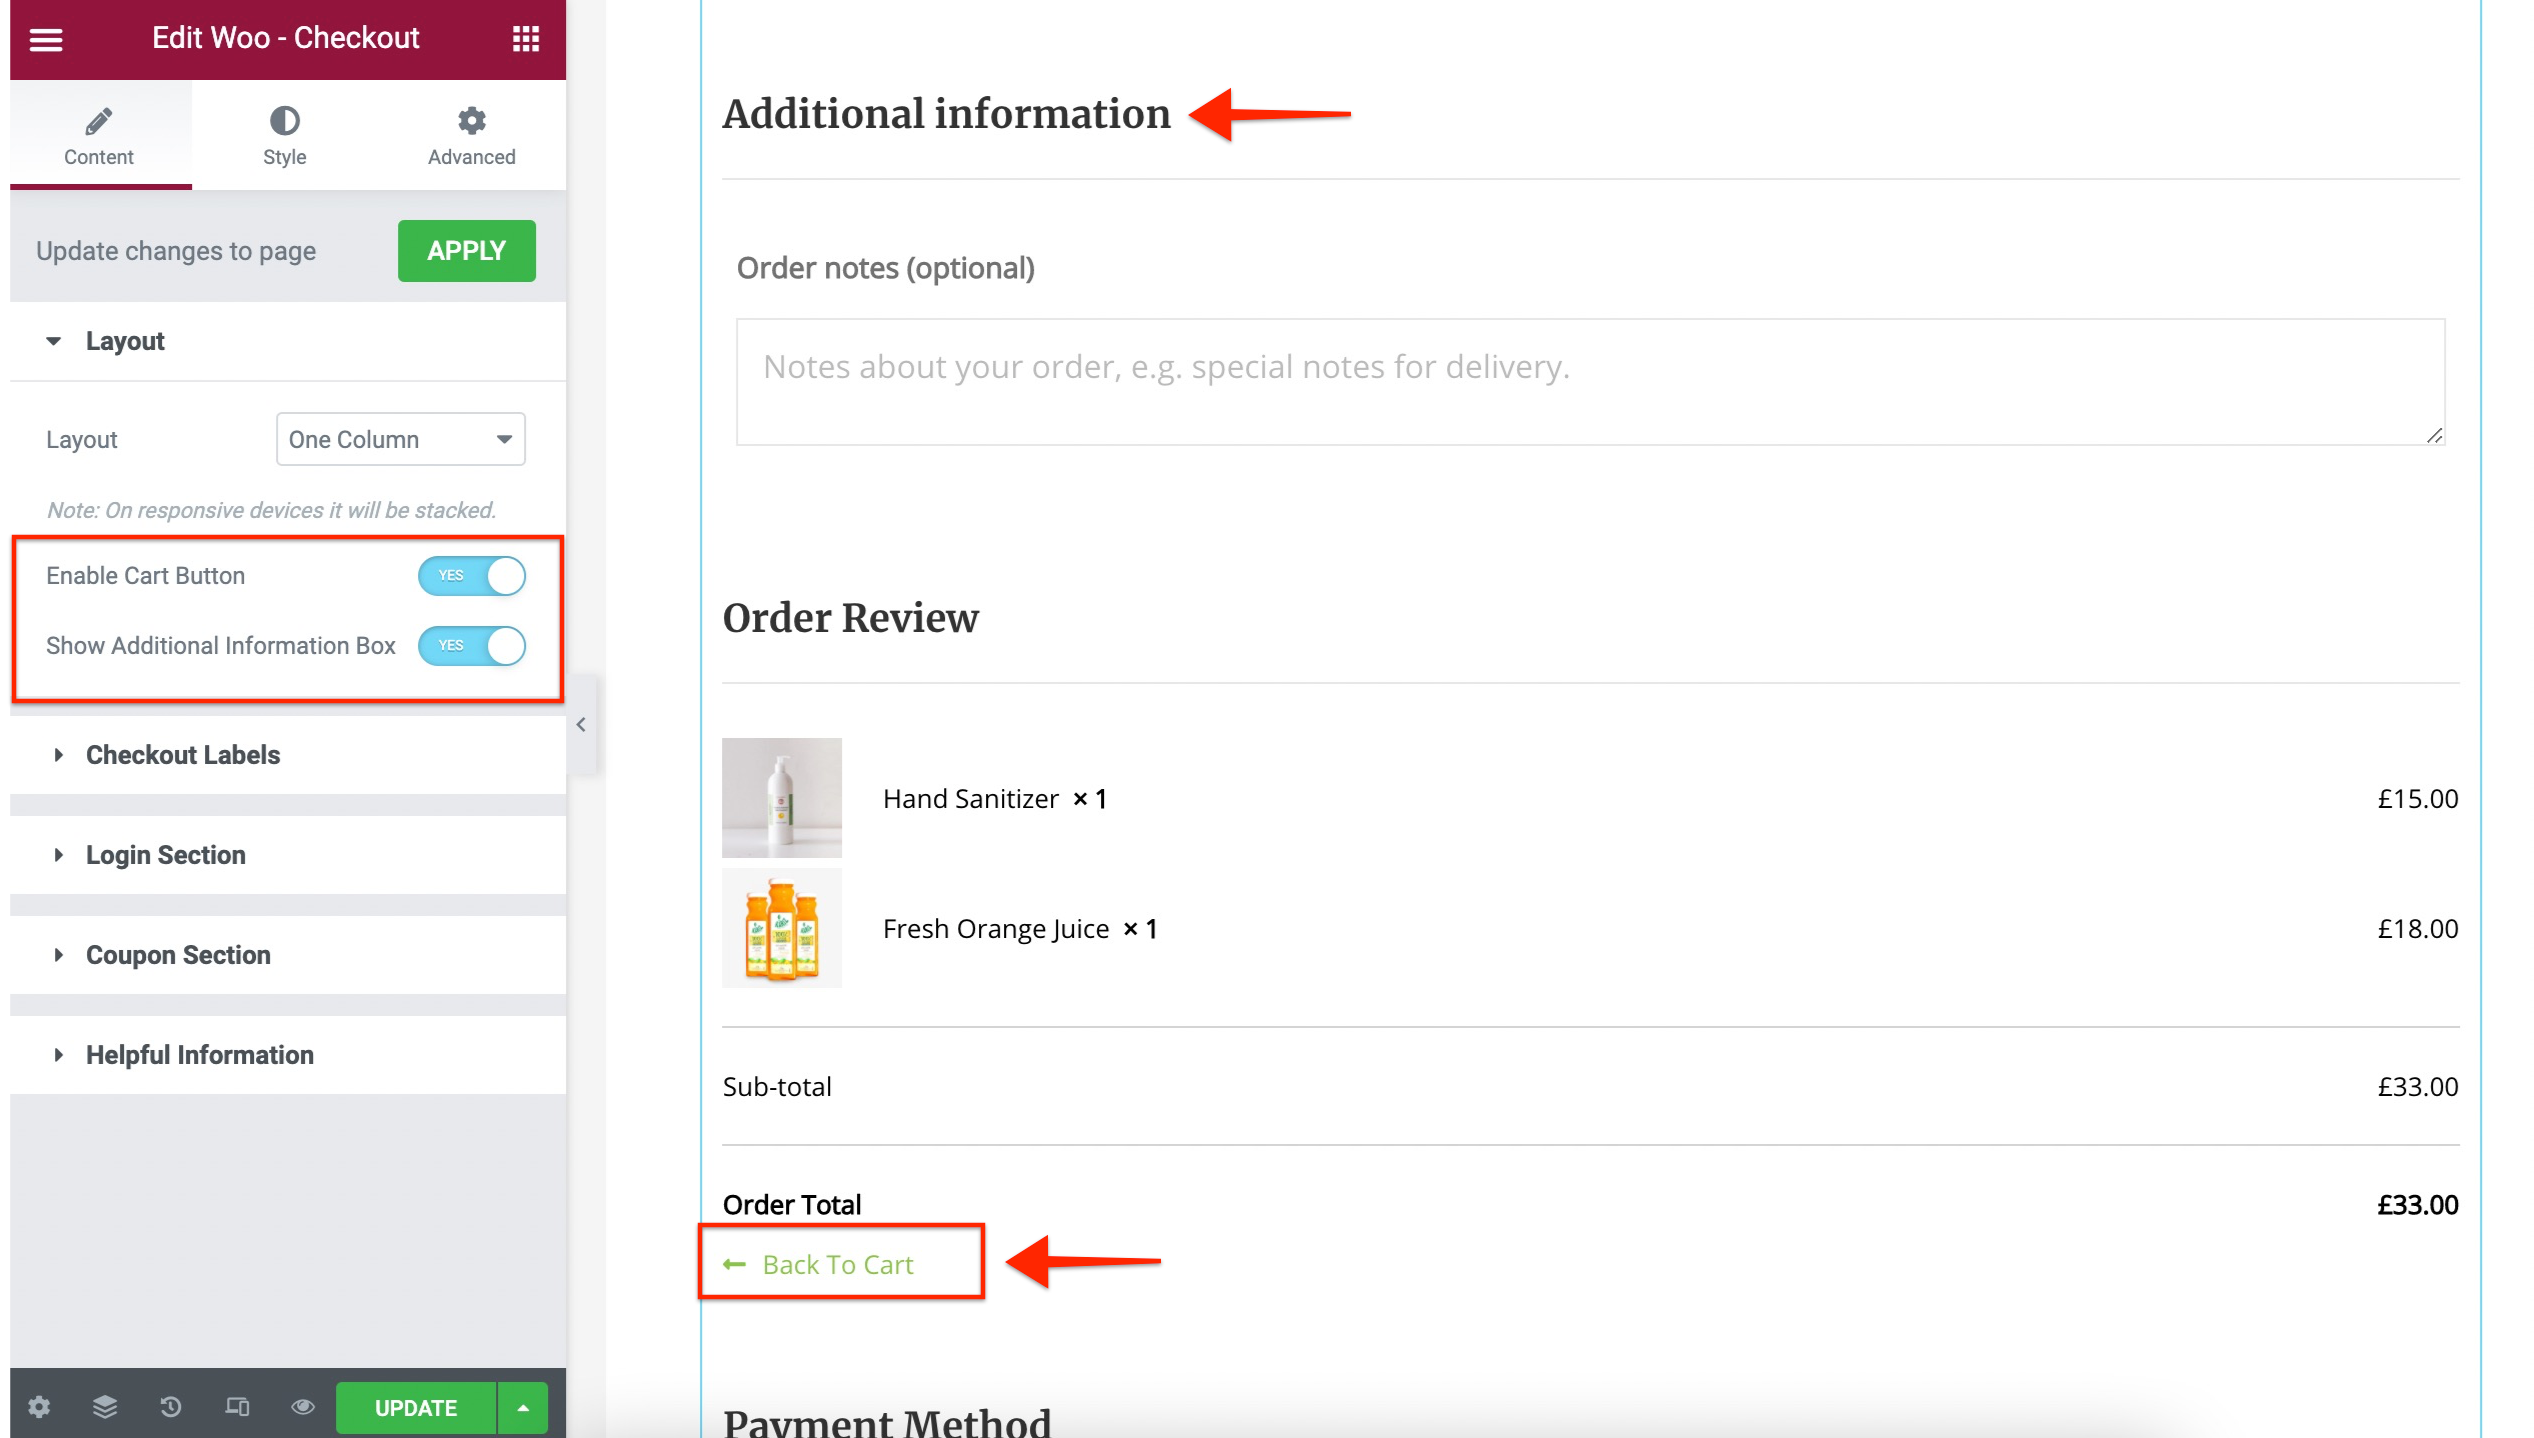
Task: Expand the Coupon Section panel
Action: (288, 955)
